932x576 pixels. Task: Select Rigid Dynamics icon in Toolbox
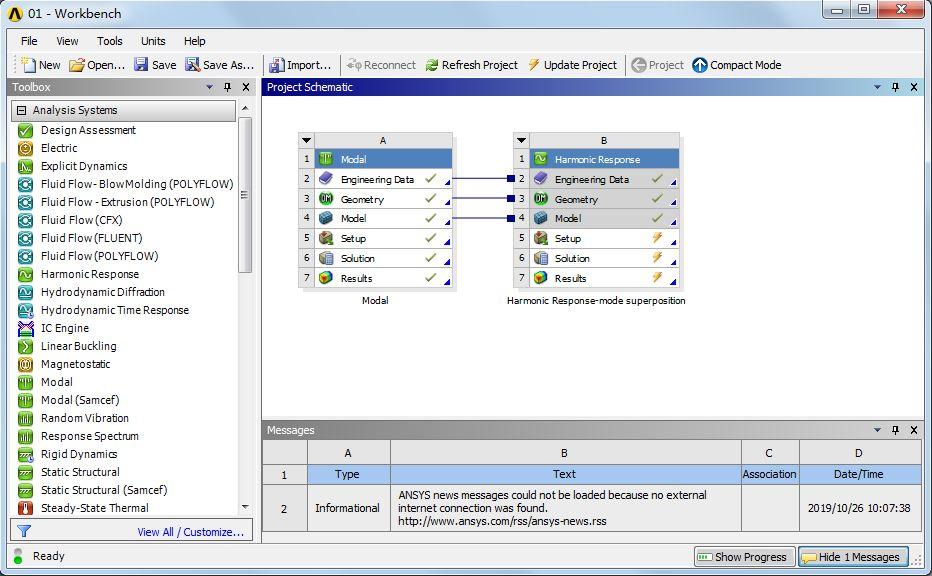pyautogui.click(x=25, y=455)
